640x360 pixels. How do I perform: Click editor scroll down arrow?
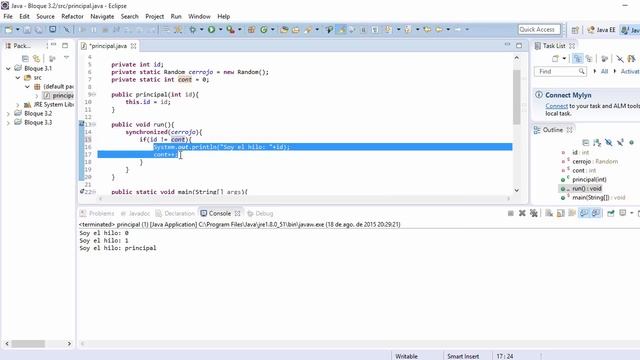pos(517,190)
